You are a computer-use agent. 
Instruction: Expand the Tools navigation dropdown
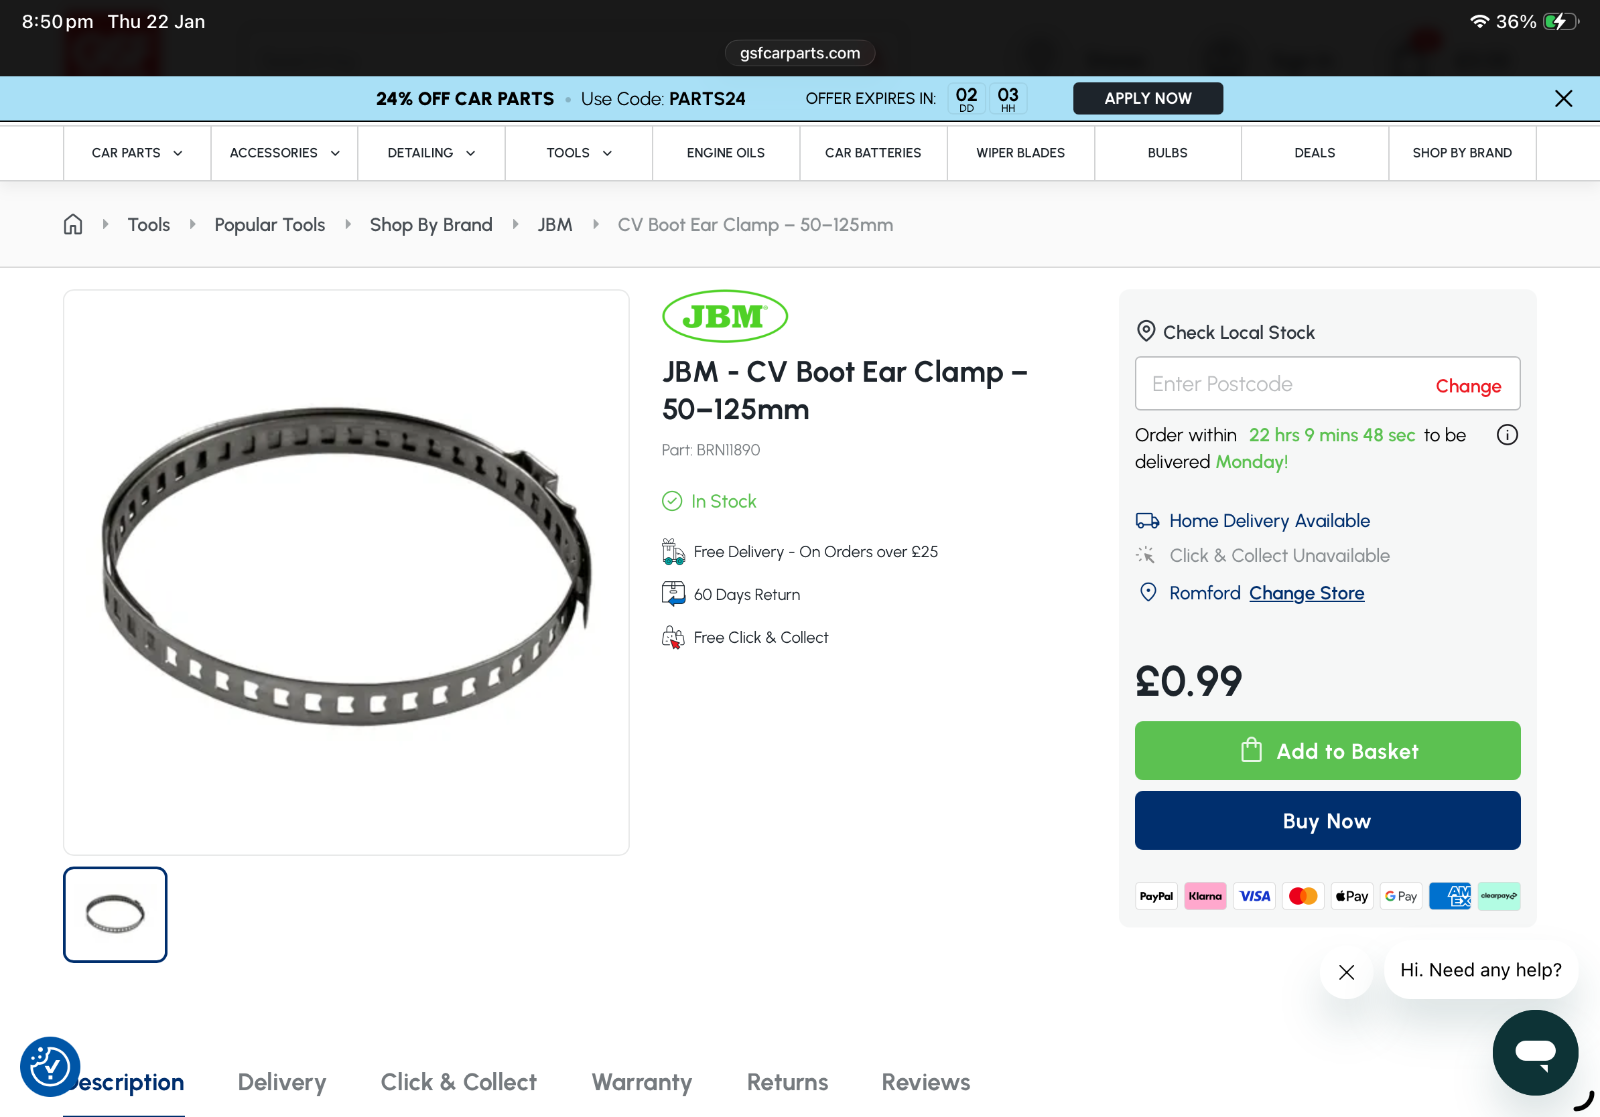(578, 153)
